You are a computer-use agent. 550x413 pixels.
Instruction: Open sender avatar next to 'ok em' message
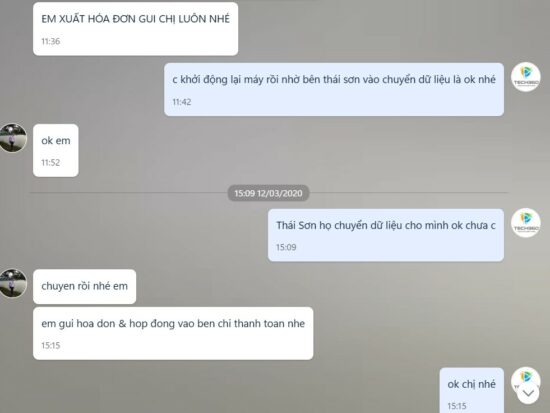[13, 138]
